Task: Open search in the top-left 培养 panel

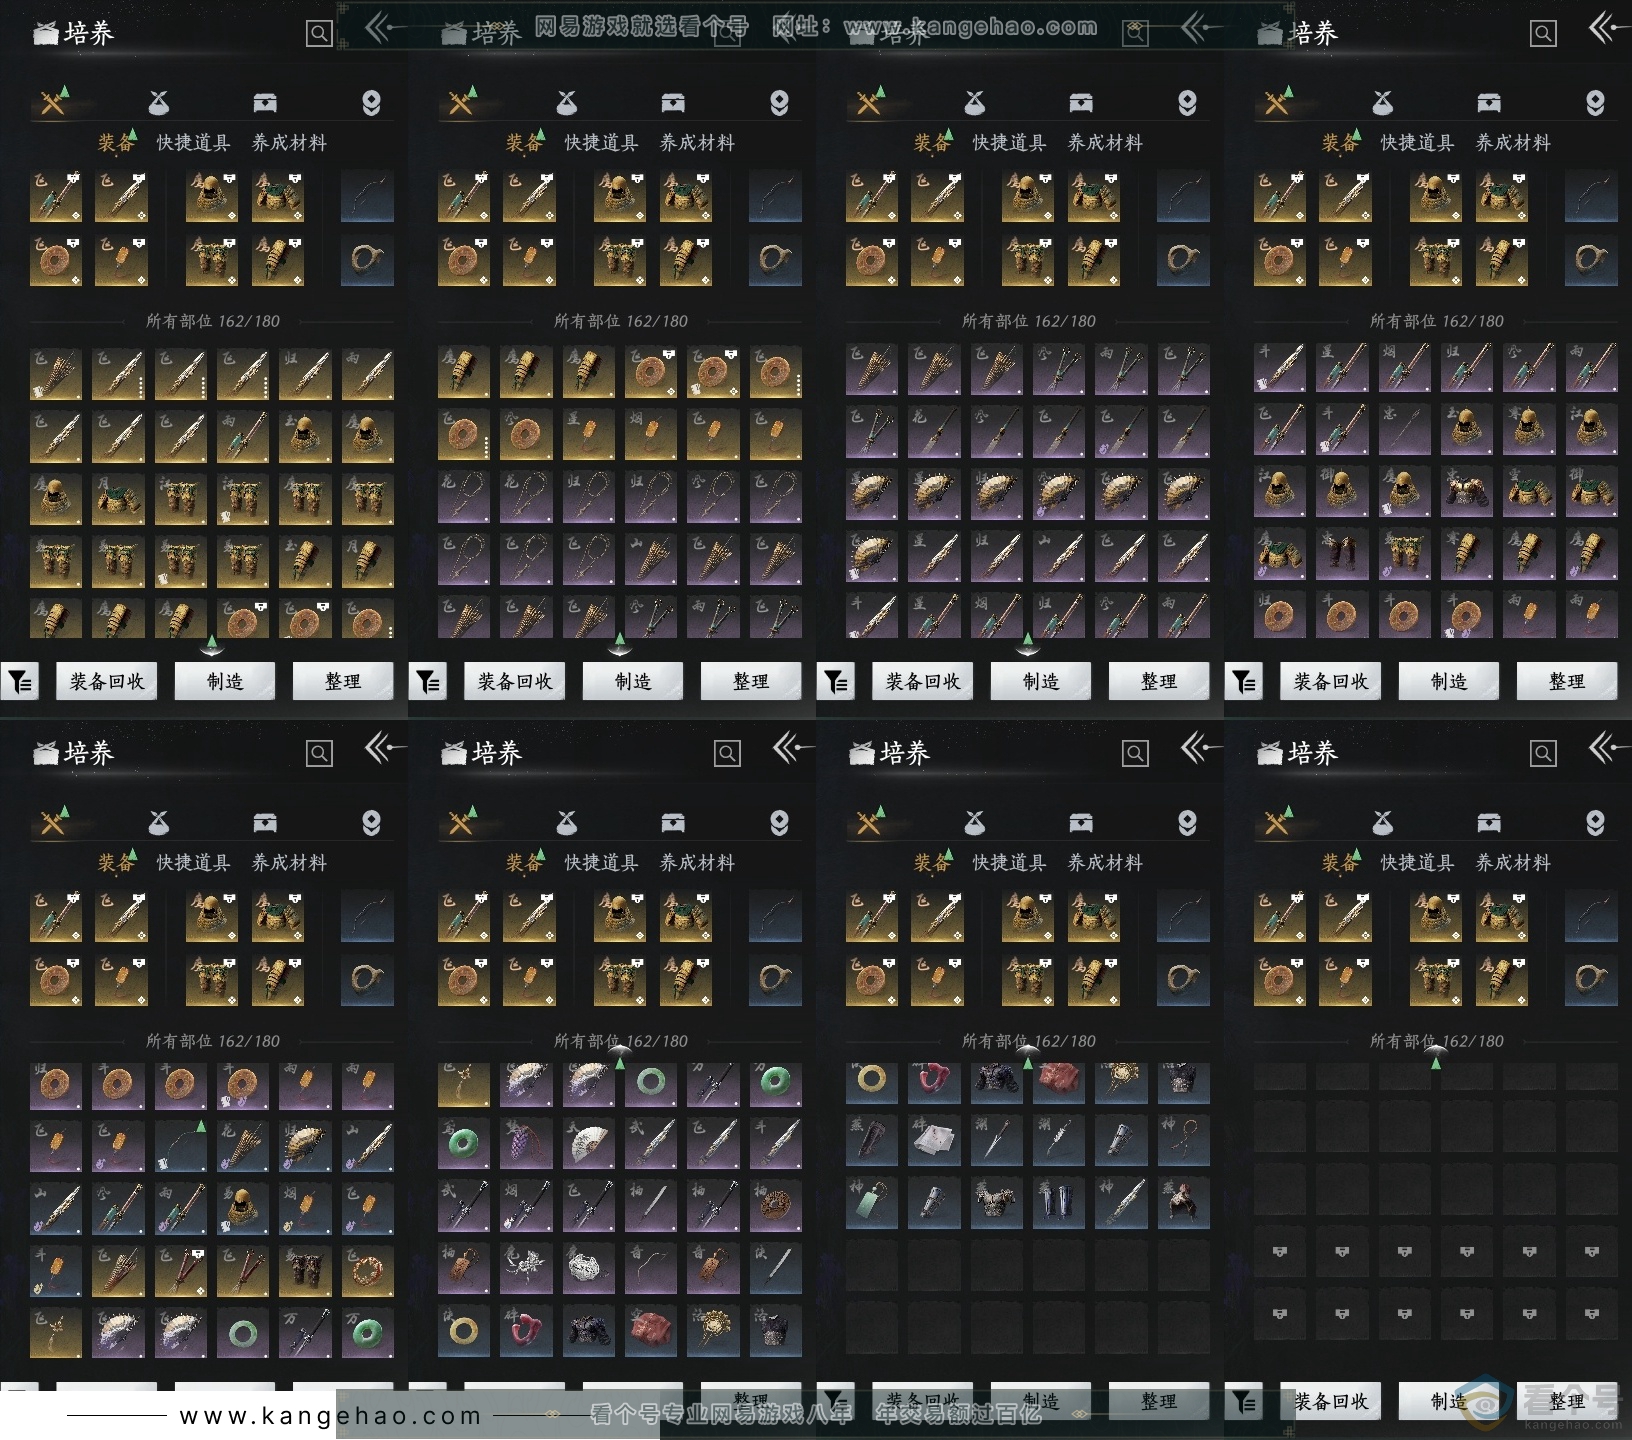Action: click(319, 34)
